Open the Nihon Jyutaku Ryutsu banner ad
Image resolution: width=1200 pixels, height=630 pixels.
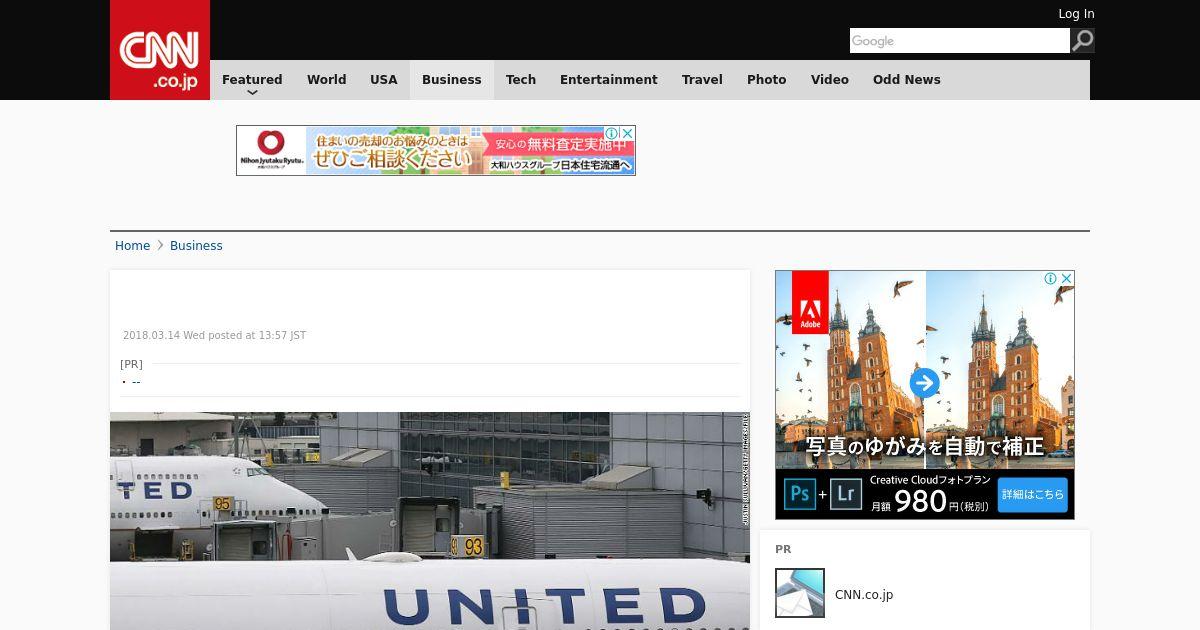coord(436,150)
